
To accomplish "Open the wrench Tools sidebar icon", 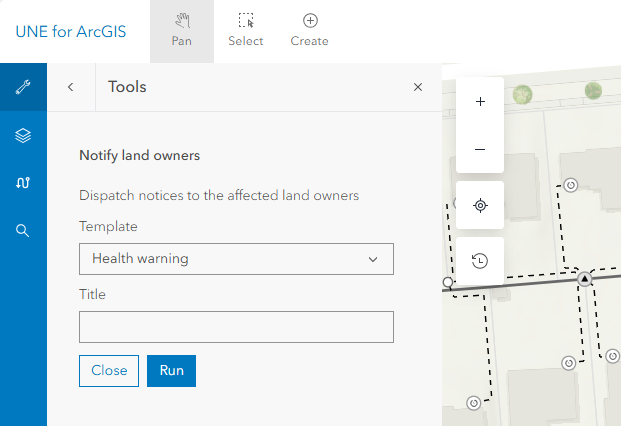I will coord(23,87).
